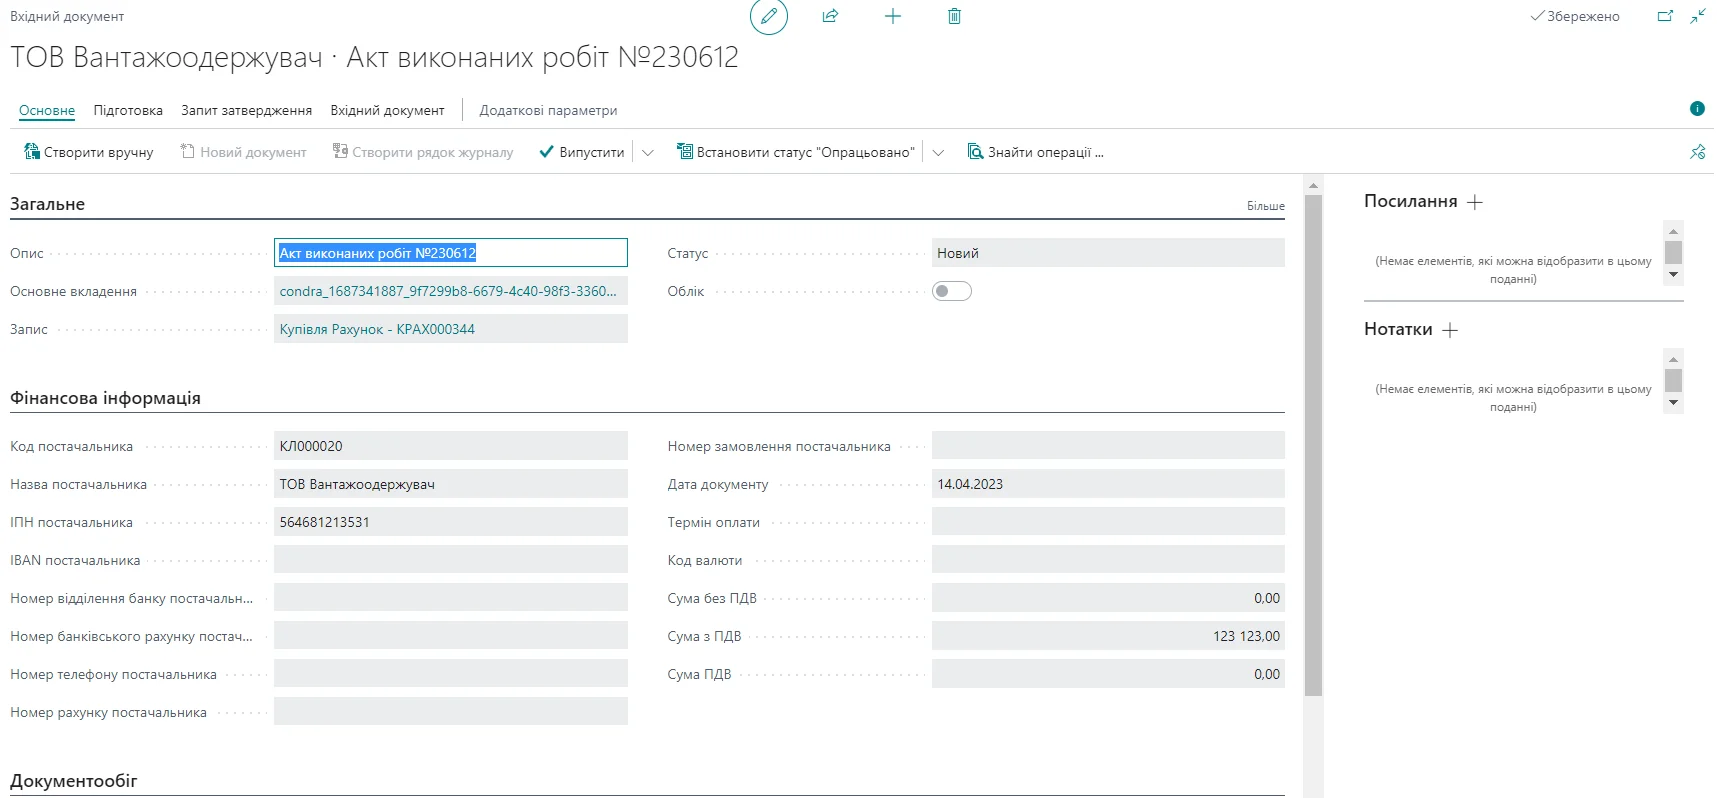Open the Підготовка tab
The width and height of the screenshot is (1717, 798).
tap(128, 110)
